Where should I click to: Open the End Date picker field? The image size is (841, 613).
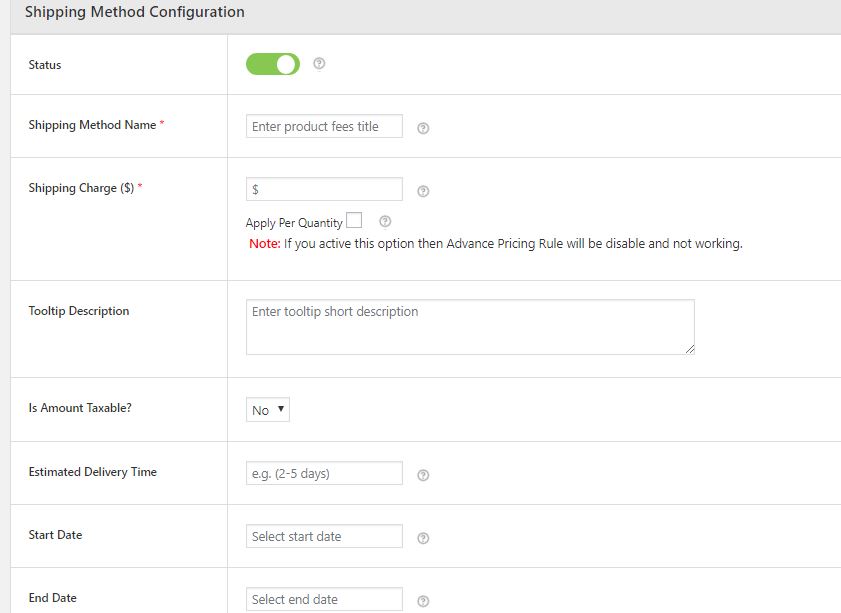[x=324, y=599]
